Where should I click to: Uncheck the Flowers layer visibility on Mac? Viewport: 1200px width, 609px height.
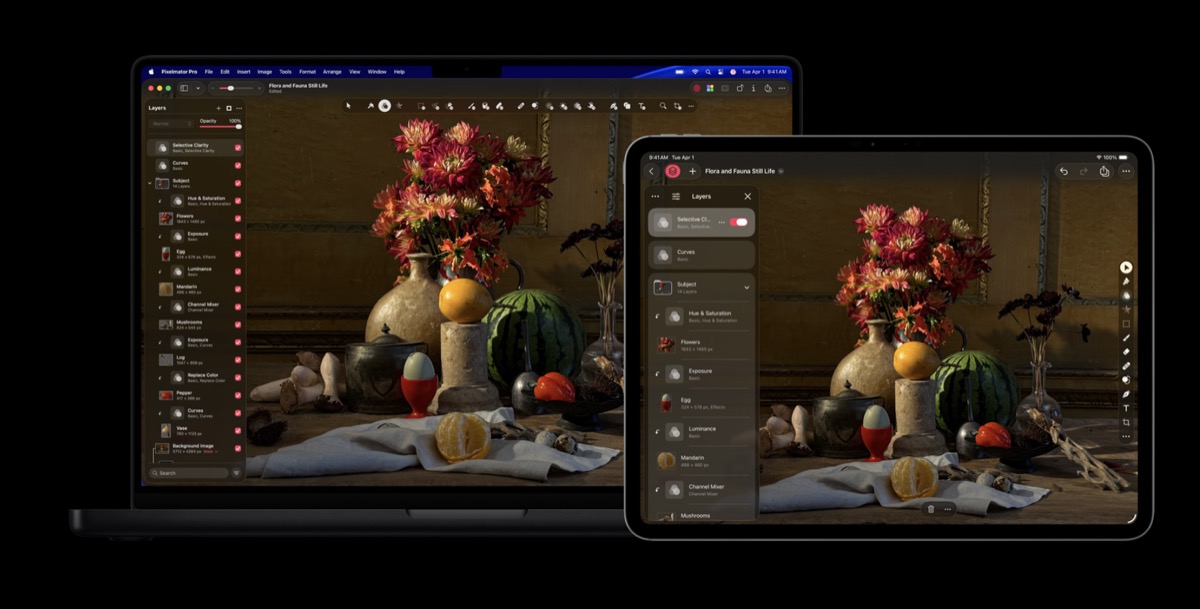pyautogui.click(x=238, y=217)
